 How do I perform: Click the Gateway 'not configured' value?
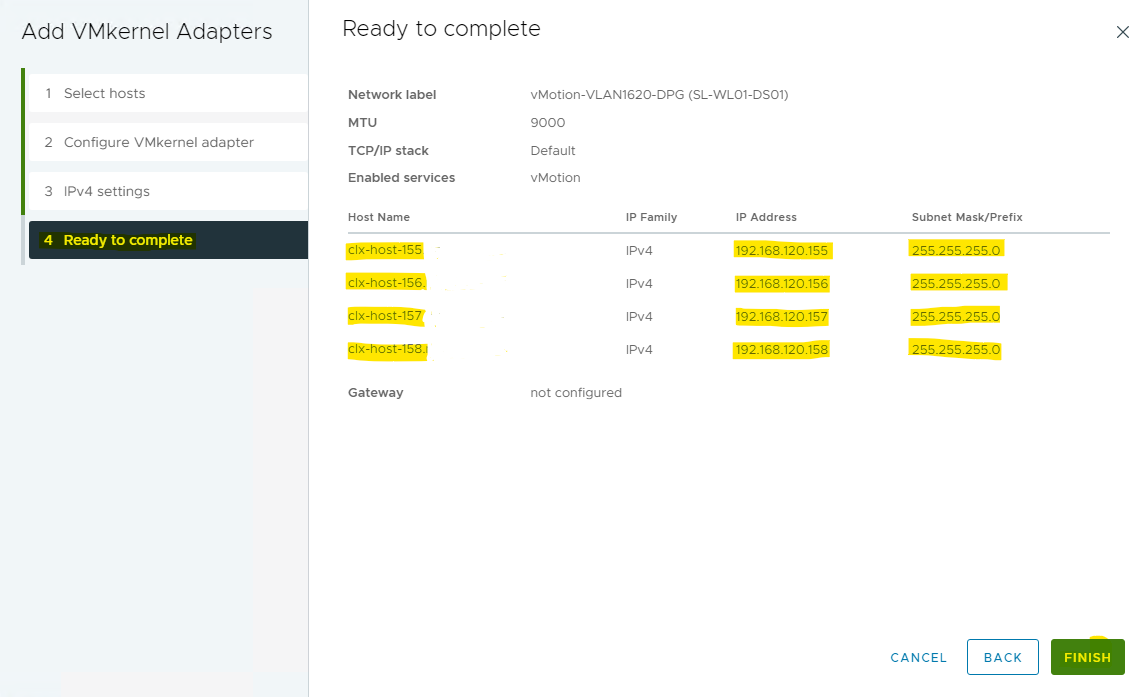[575, 393]
